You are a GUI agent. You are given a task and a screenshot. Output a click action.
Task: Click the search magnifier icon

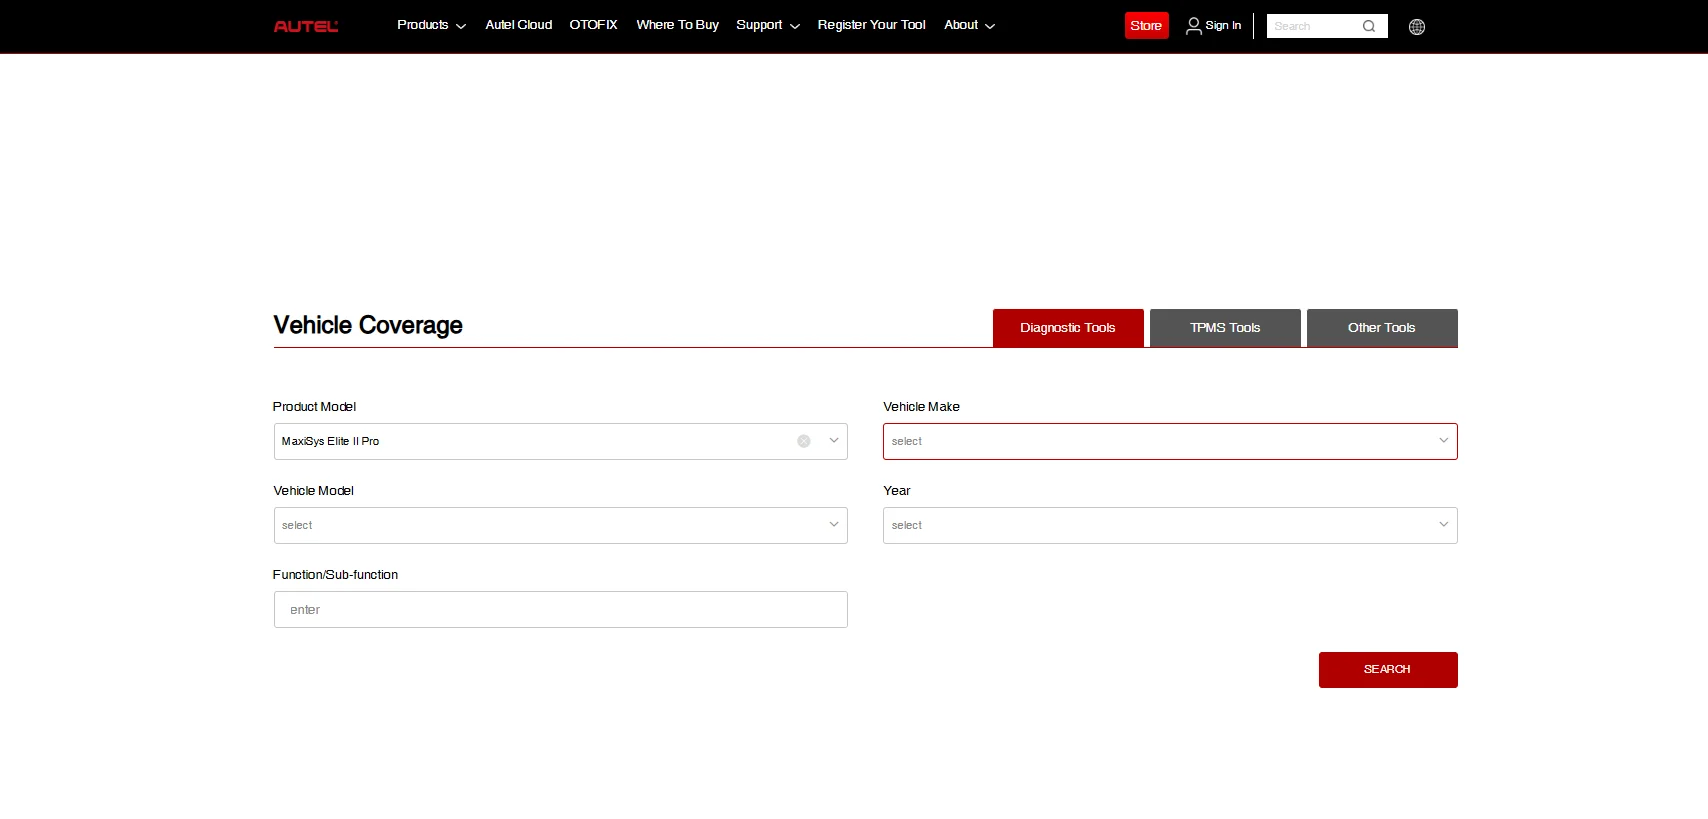(x=1369, y=26)
